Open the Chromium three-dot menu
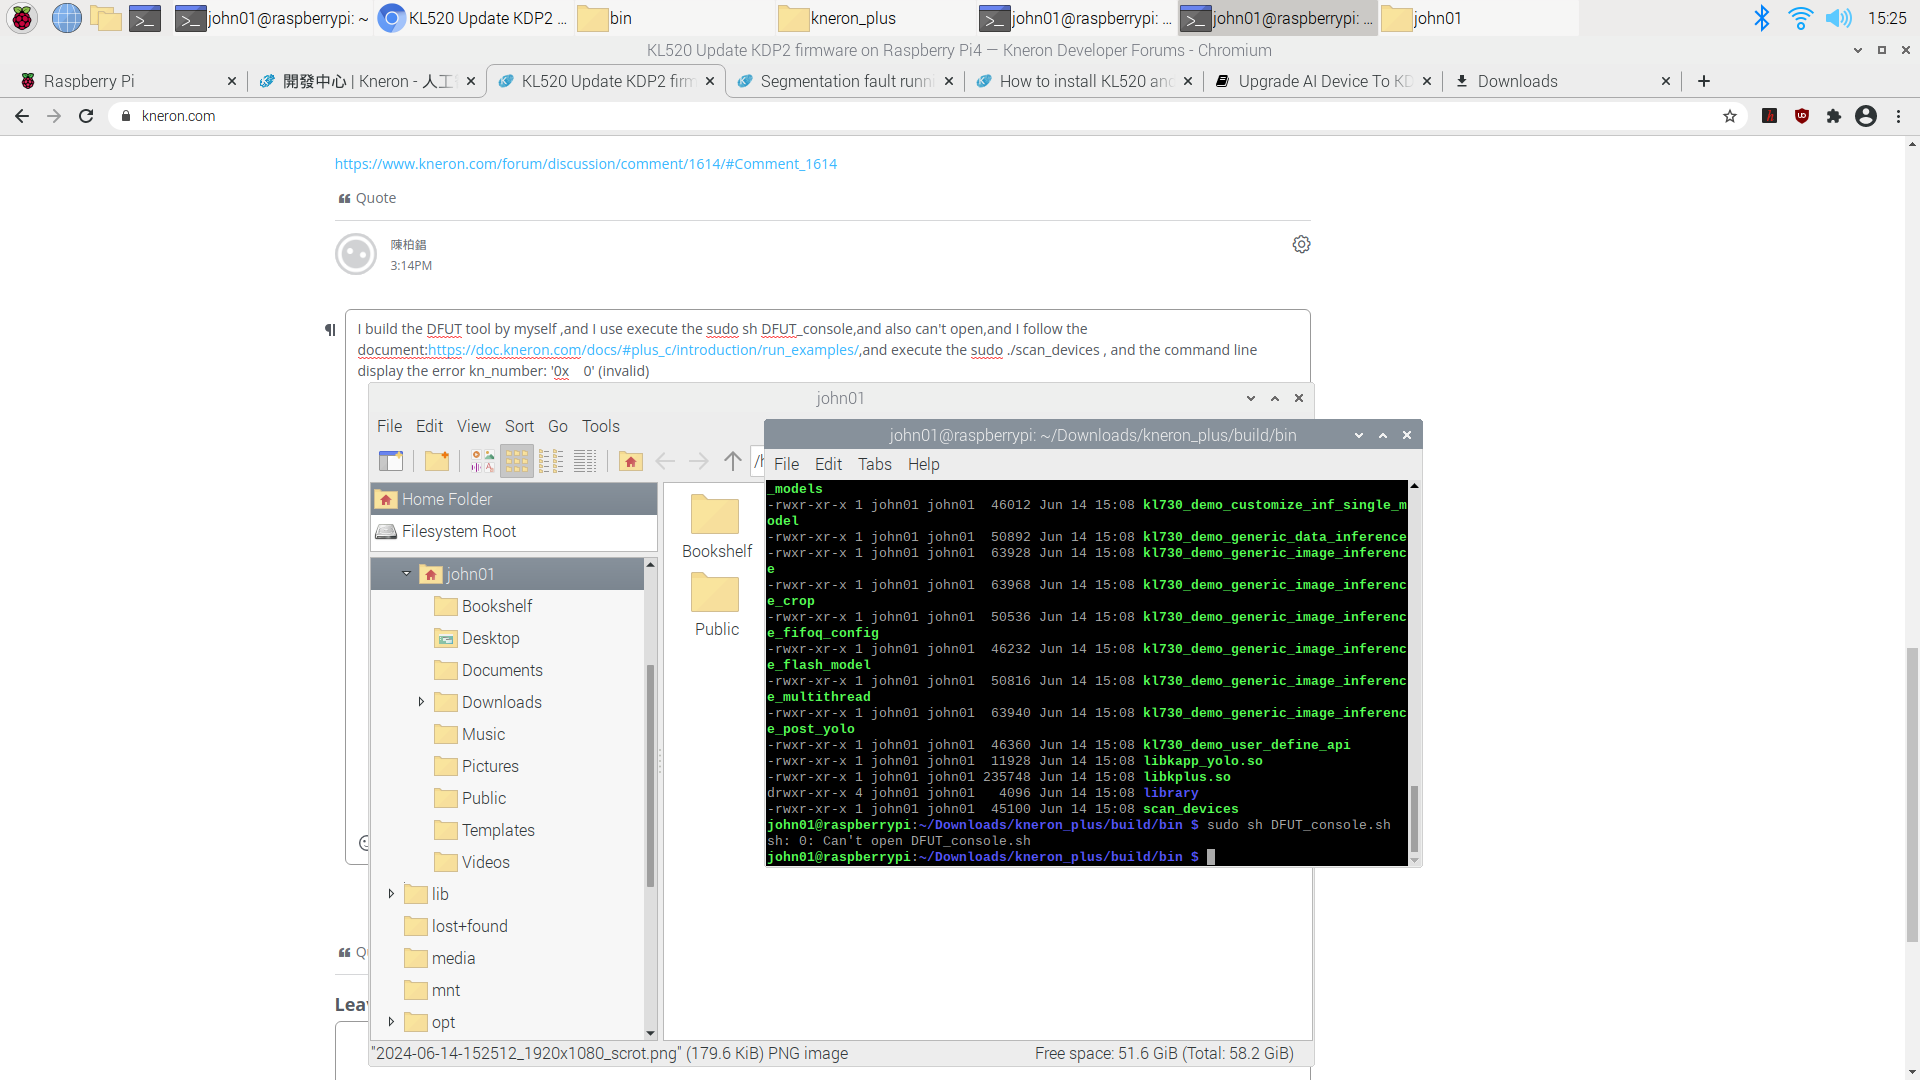1920x1080 pixels. coord(1898,116)
